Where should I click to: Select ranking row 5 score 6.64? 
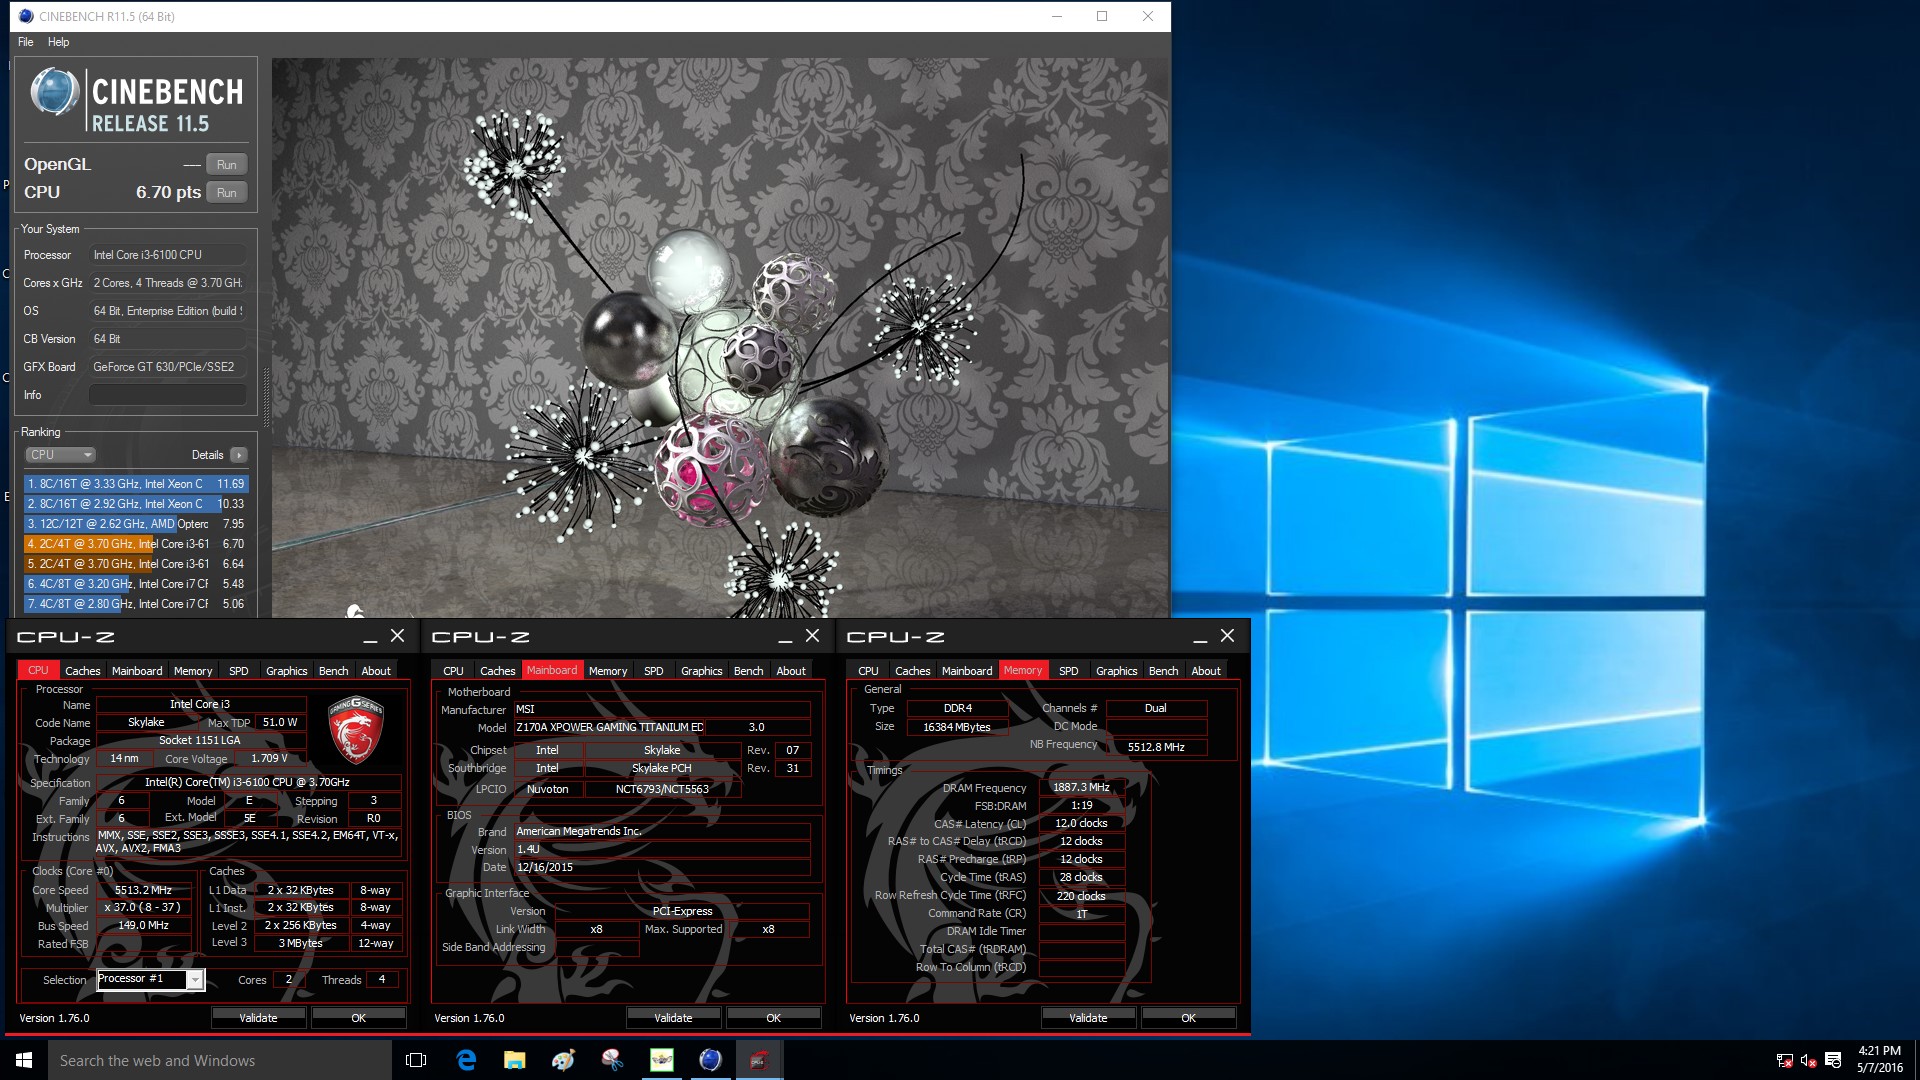pyautogui.click(x=135, y=564)
